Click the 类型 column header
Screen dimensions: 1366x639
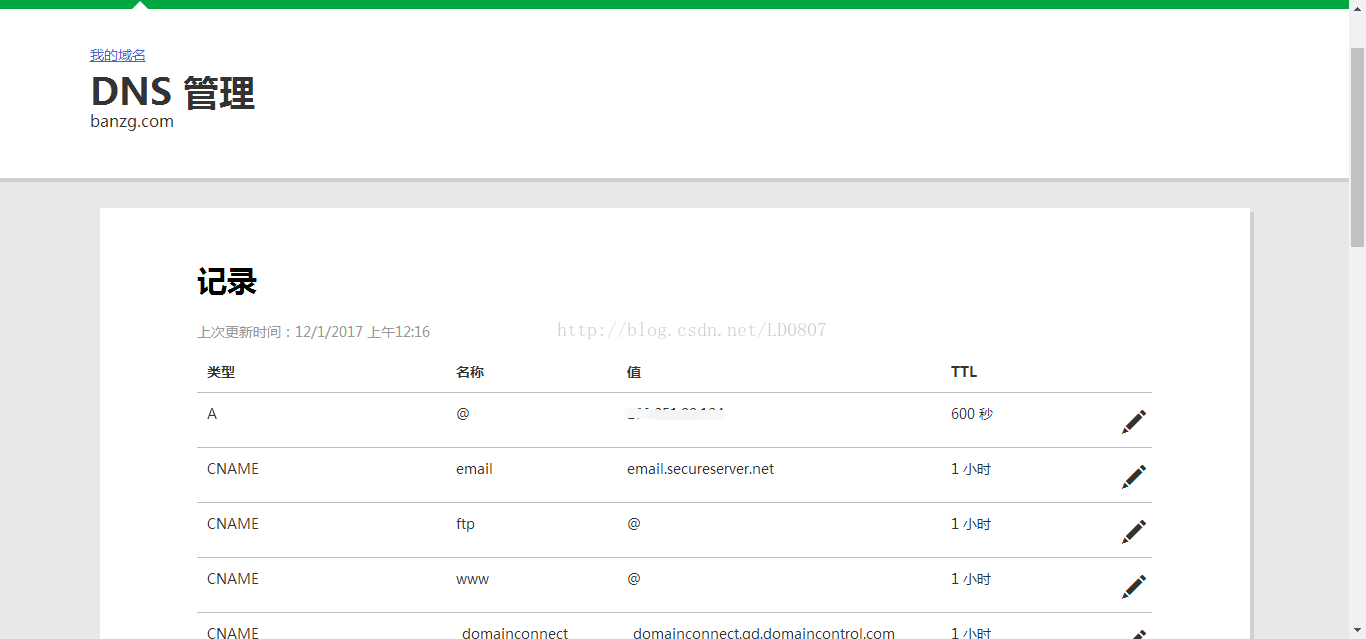221,372
